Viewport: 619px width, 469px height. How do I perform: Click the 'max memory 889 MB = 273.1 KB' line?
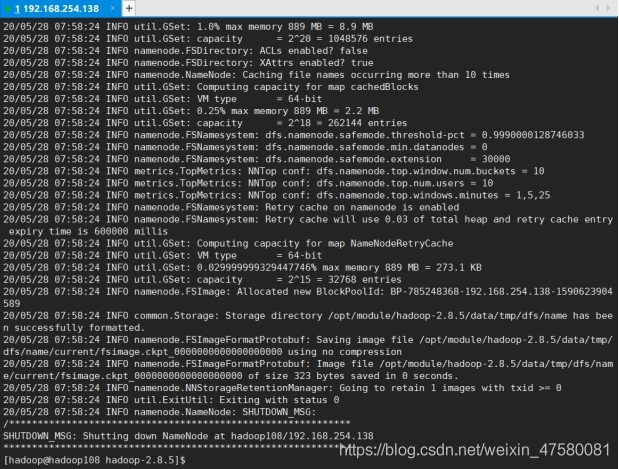point(242,267)
